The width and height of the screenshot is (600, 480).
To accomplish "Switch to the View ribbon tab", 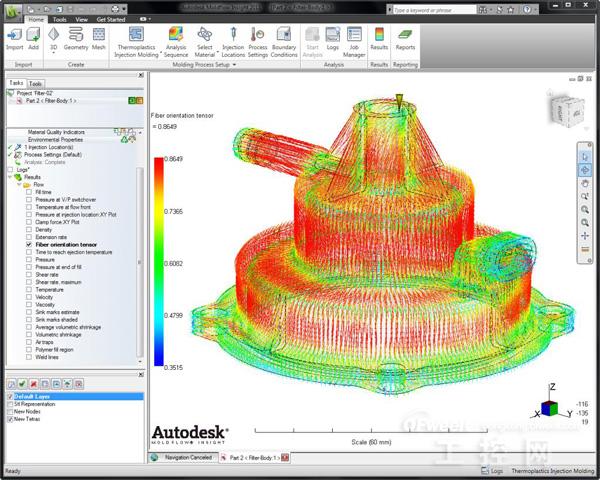I will [x=82, y=18].
